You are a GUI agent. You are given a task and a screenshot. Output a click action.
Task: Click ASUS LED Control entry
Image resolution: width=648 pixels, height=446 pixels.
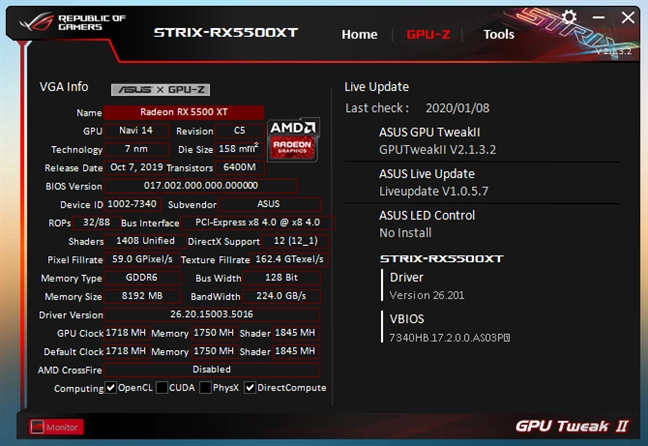[427, 215]
